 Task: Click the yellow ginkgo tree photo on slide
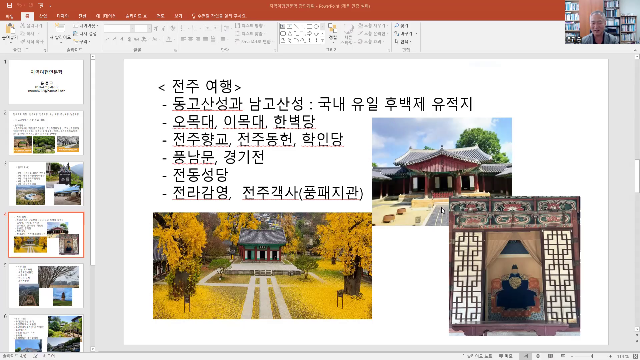pyautogui.click(x=262, y=266)
